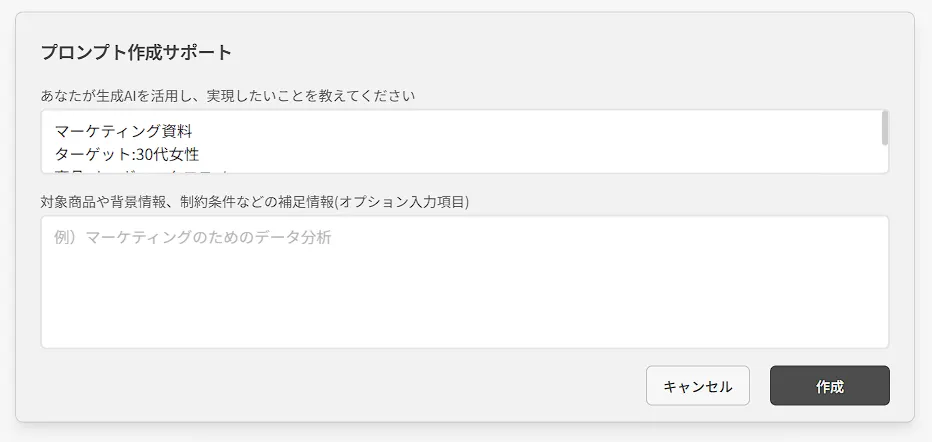Click the scrollbar track below the thumb

pyautogui.click(x=884, y=160)
